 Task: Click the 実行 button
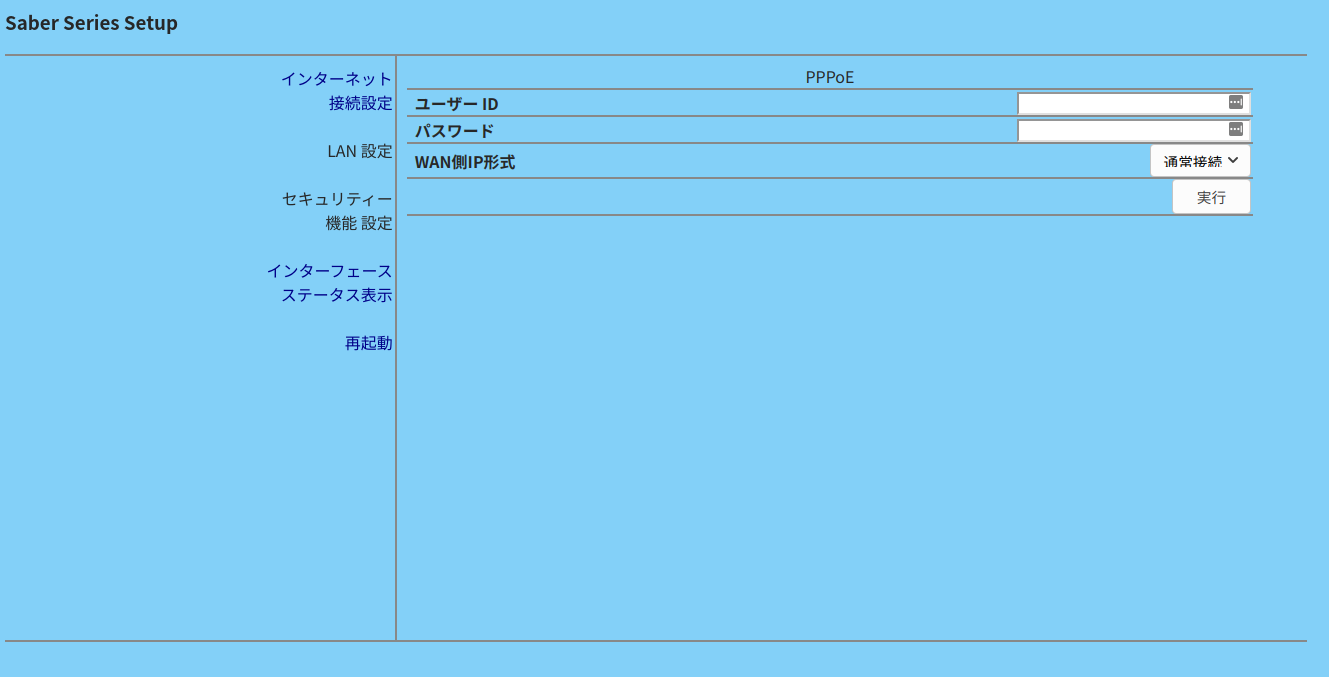(x=1211, y=197)
